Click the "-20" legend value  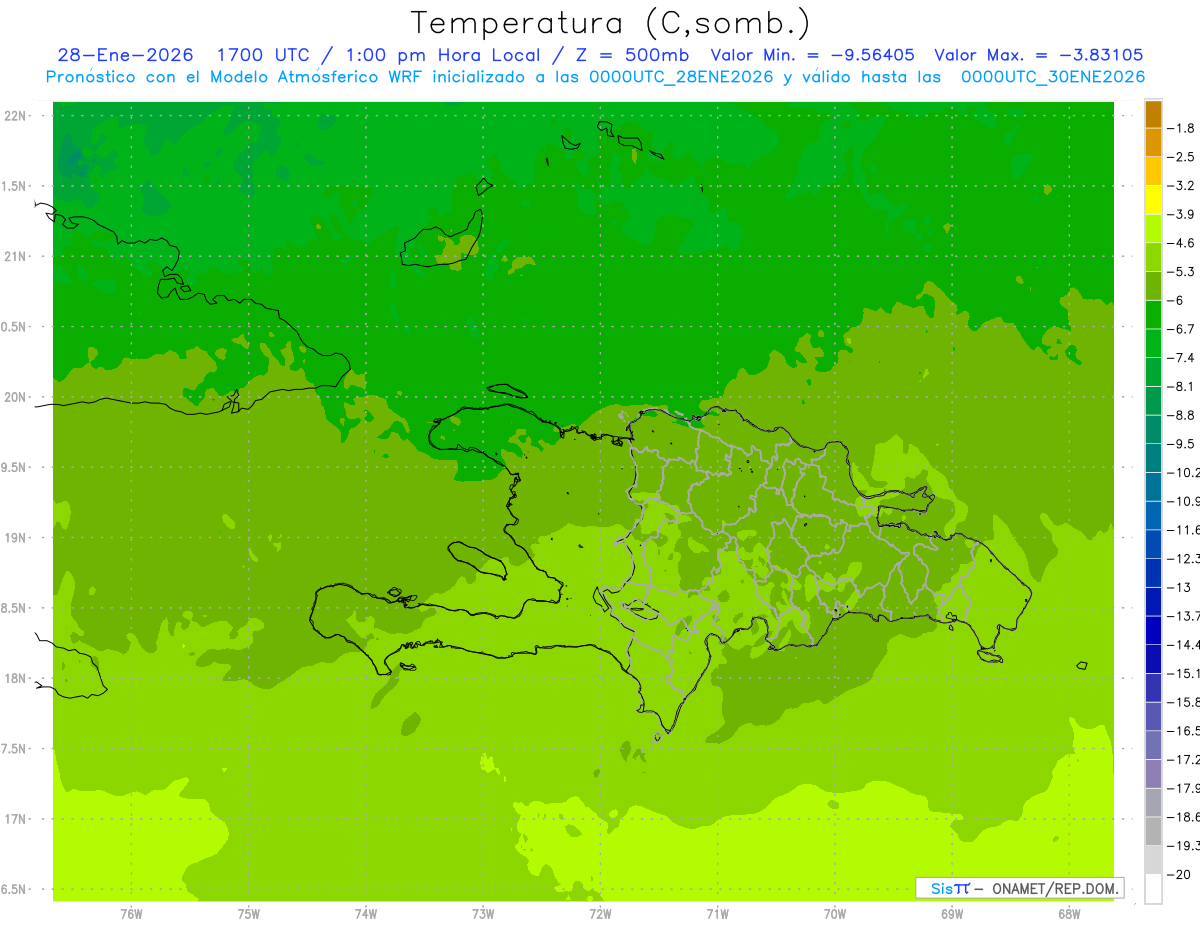coord(1177,874)
